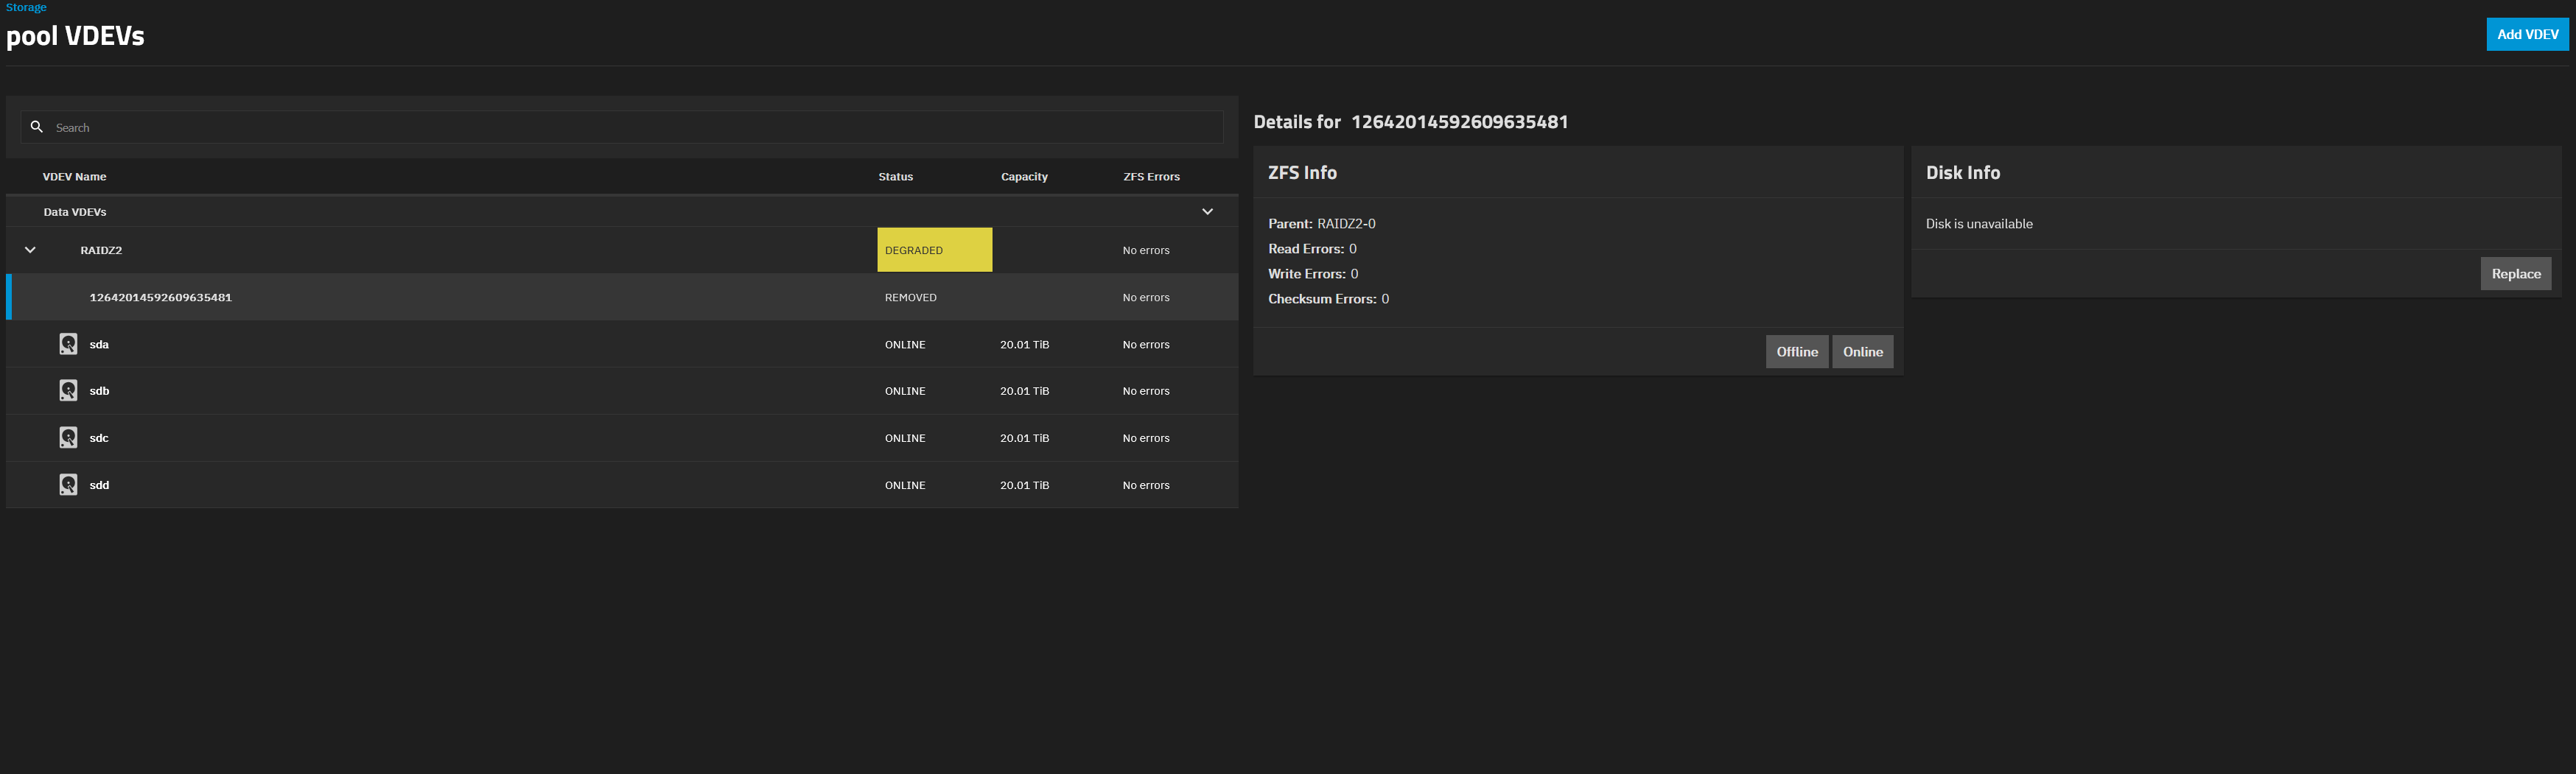Click the Data VDEVs label
The width and height of the screenshot is (2576, 774).
[75, 212]
